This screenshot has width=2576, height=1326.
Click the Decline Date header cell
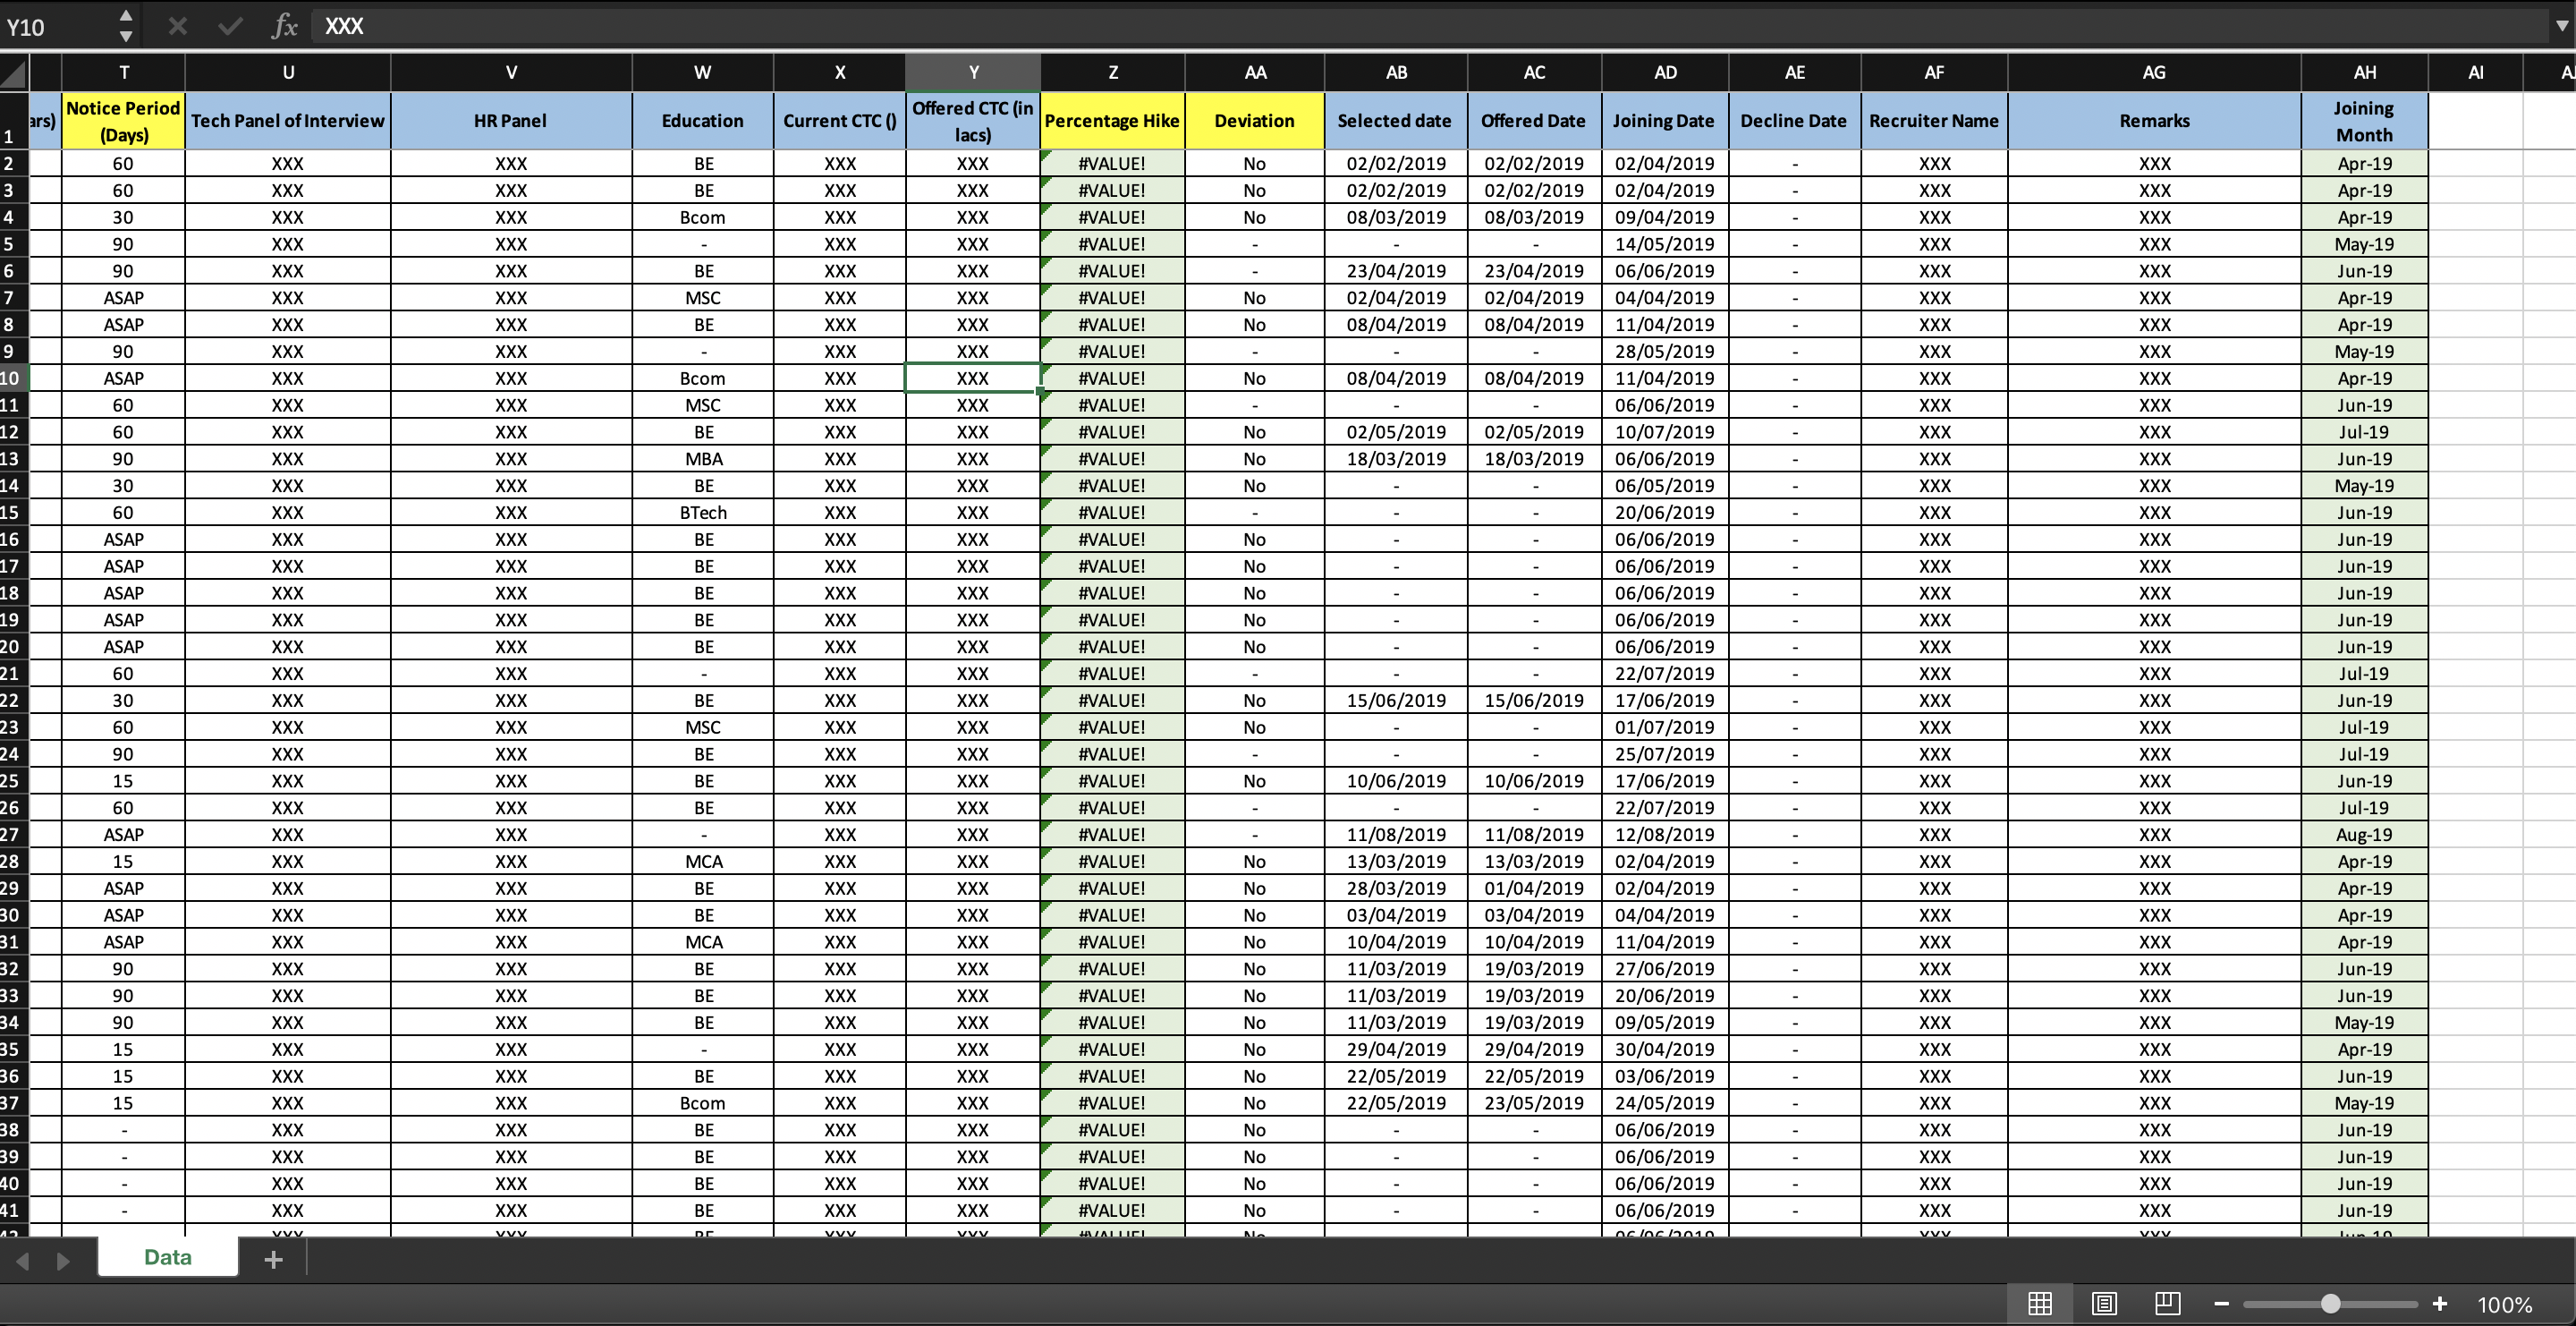point(1795,121)
